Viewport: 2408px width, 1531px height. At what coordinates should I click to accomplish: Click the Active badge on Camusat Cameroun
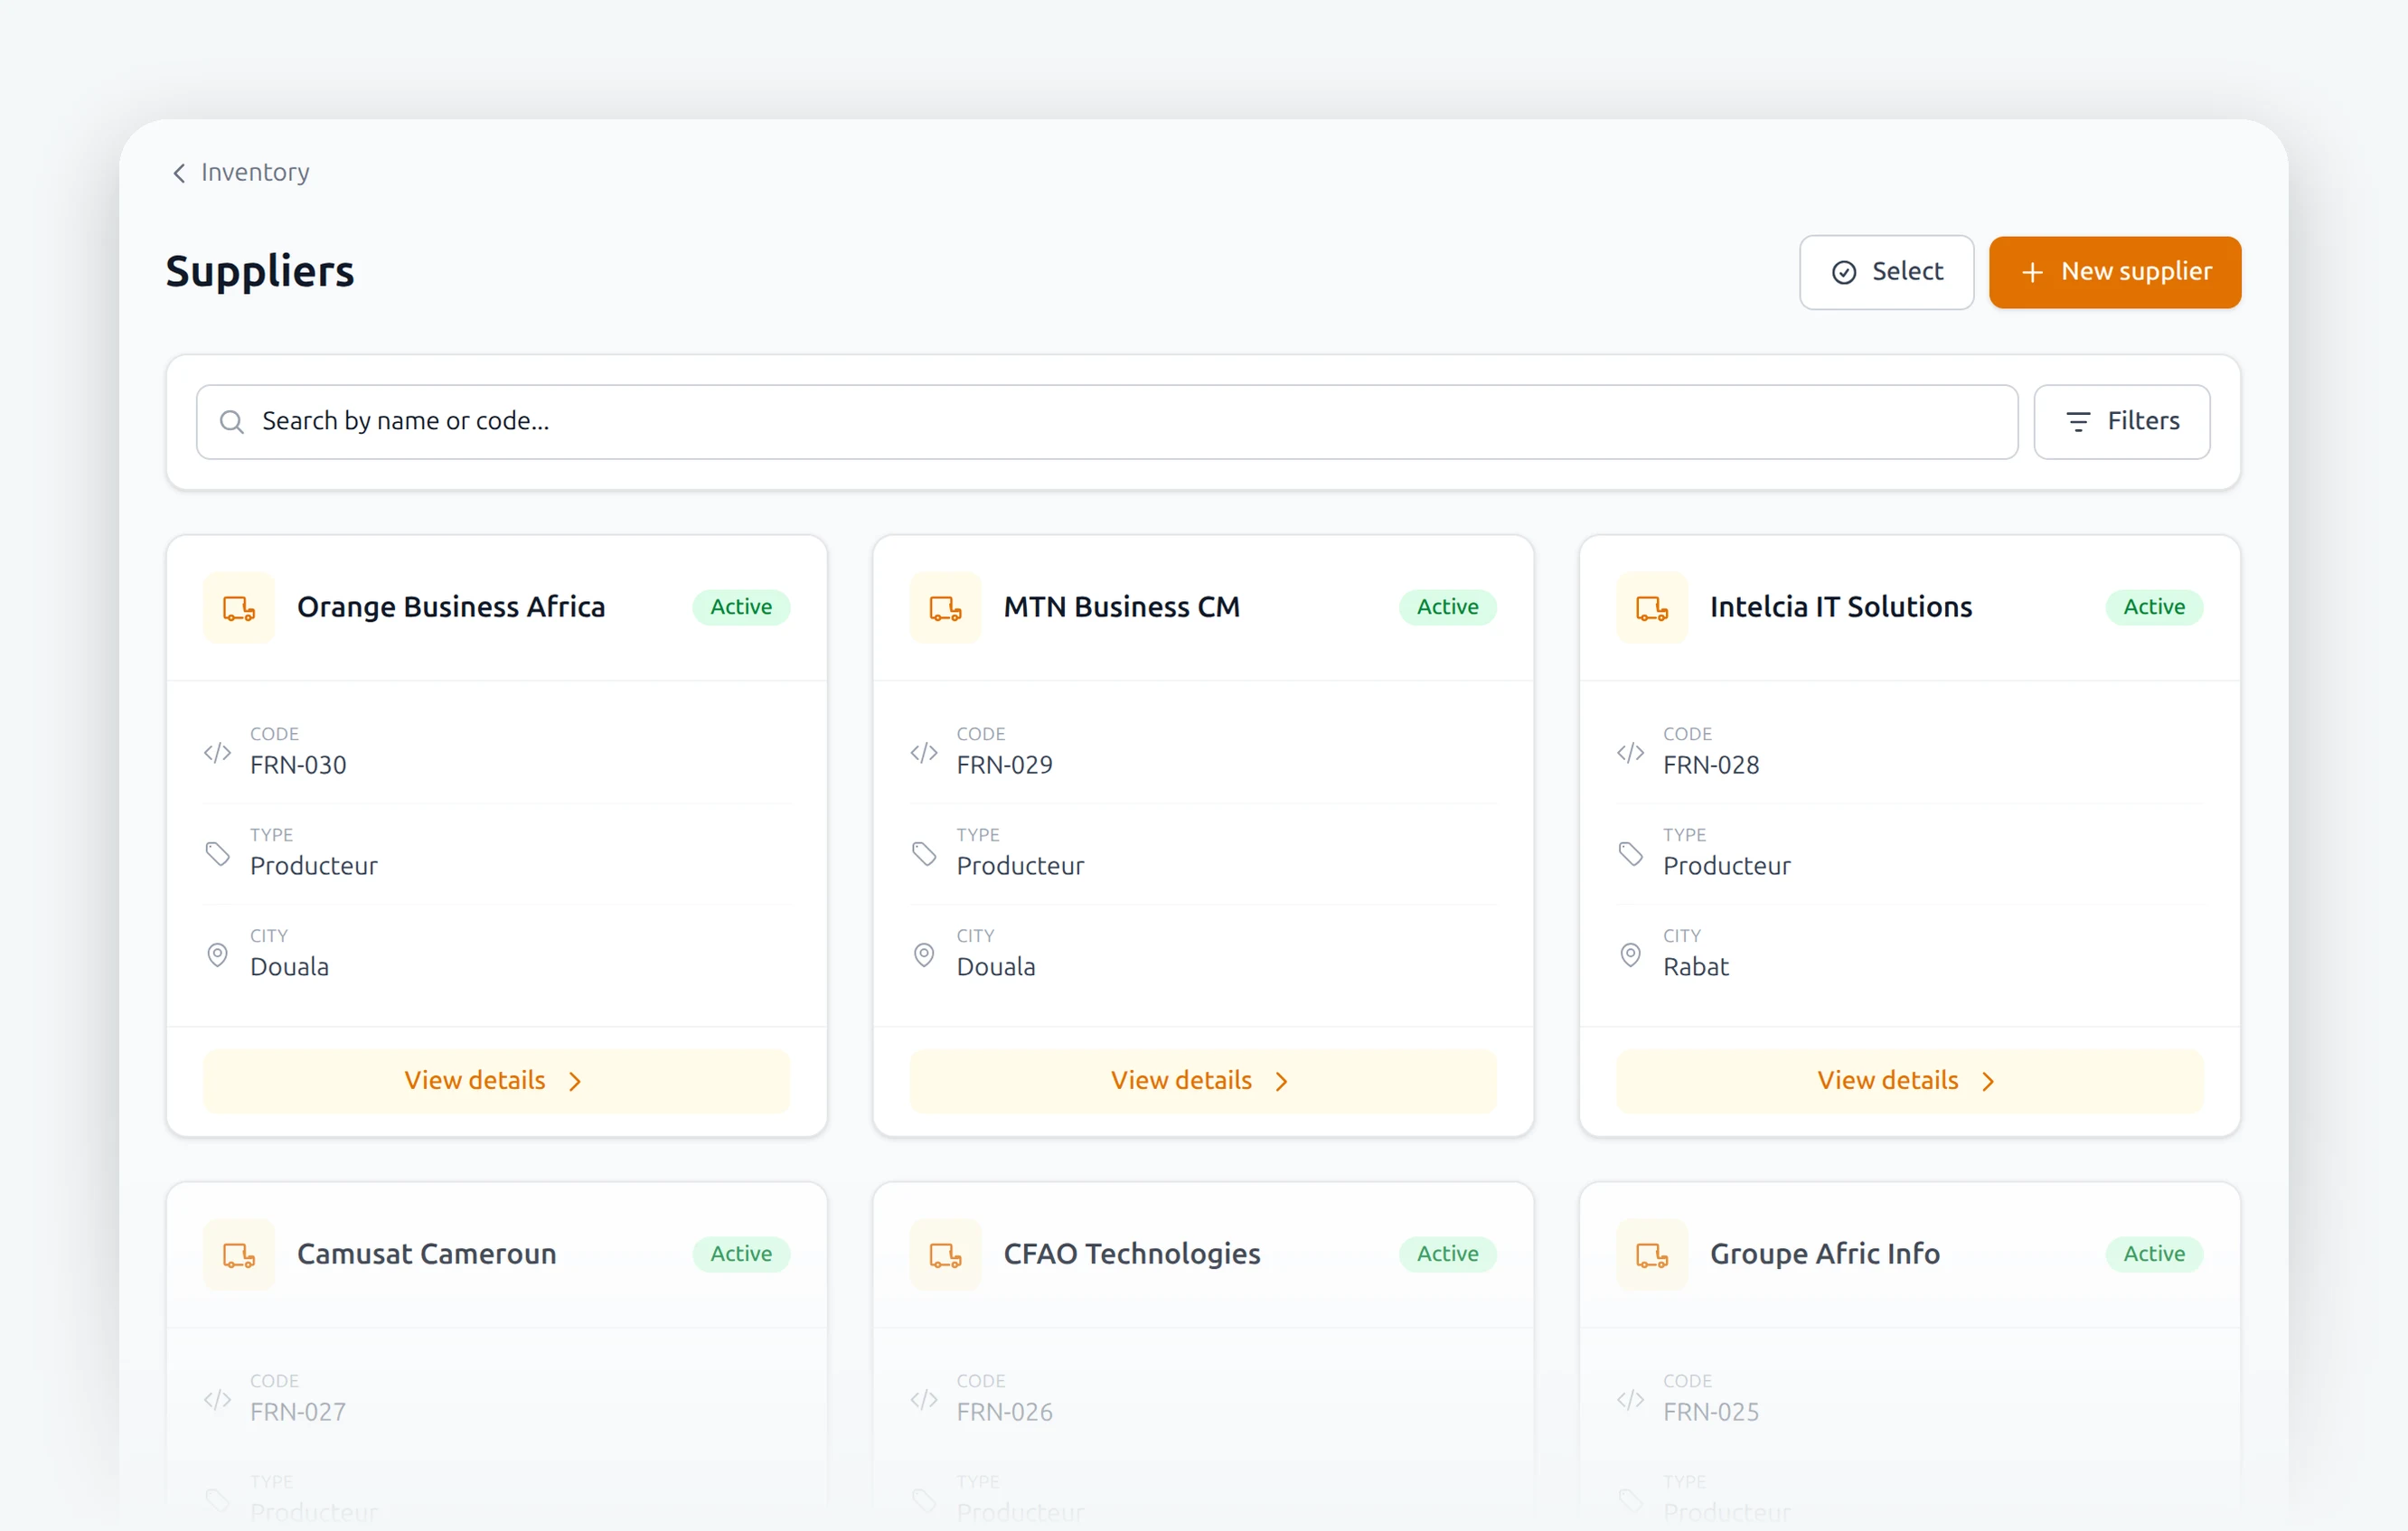click(741, 1254)
